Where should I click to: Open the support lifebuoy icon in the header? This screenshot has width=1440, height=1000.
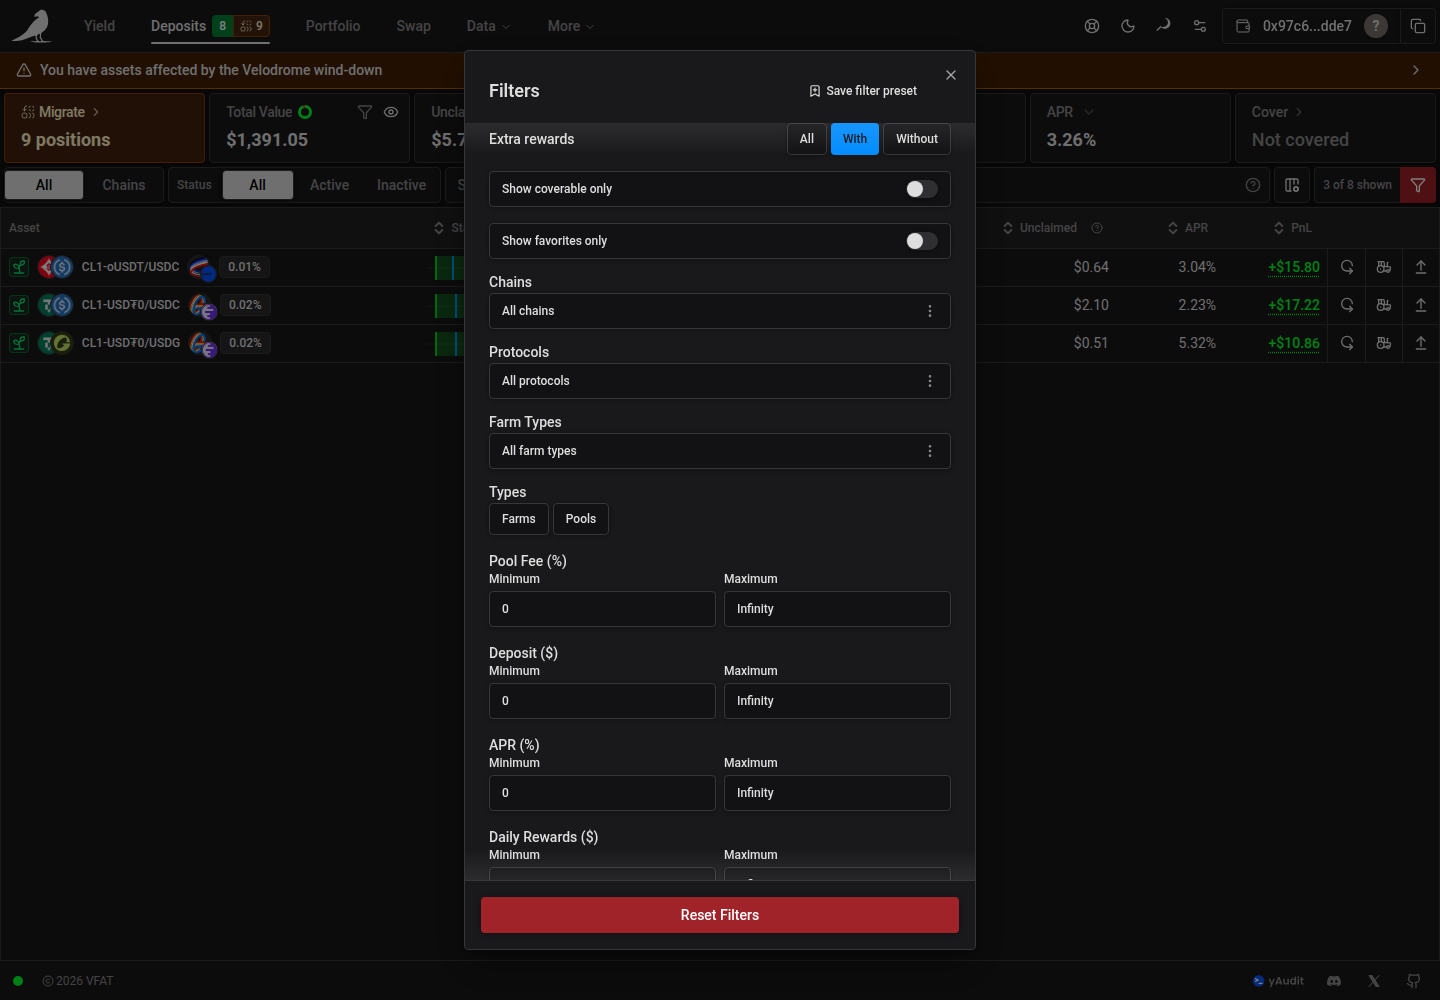pos(1092,26)
